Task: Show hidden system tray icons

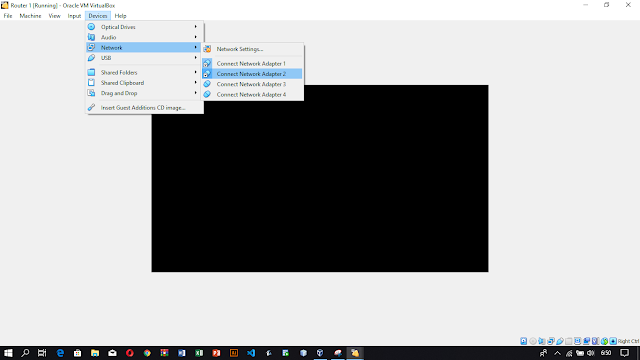Action: click(557, 353)
